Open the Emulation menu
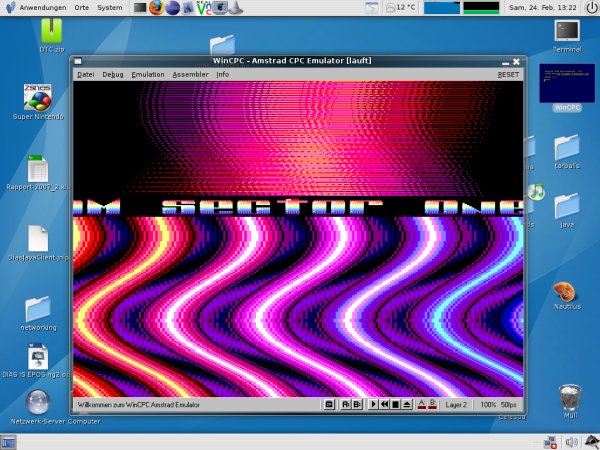Screen dimensions: 600x450 pos(148,75)
